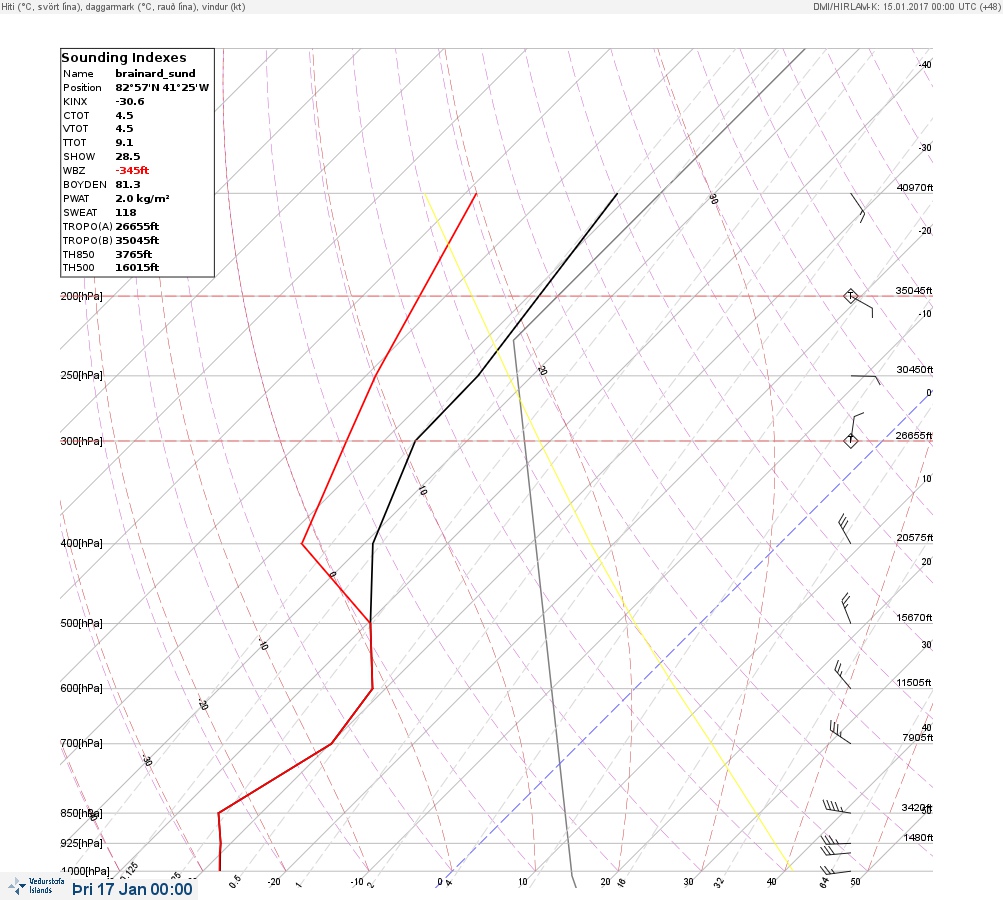Select the TH500 value 16015ft
The image size is (1003, 900).
point(137,267)
